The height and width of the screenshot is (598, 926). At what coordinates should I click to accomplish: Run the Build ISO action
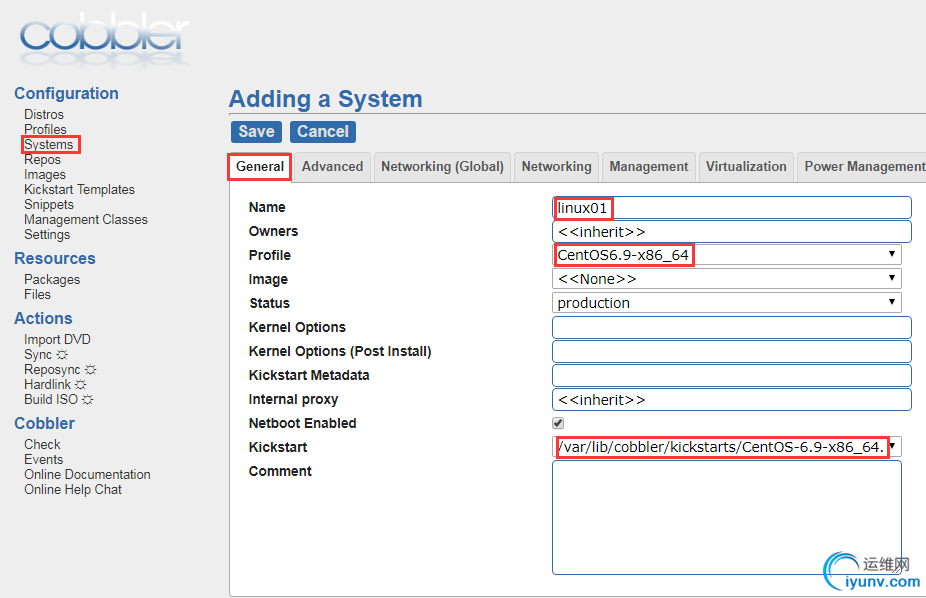[58, 400]
